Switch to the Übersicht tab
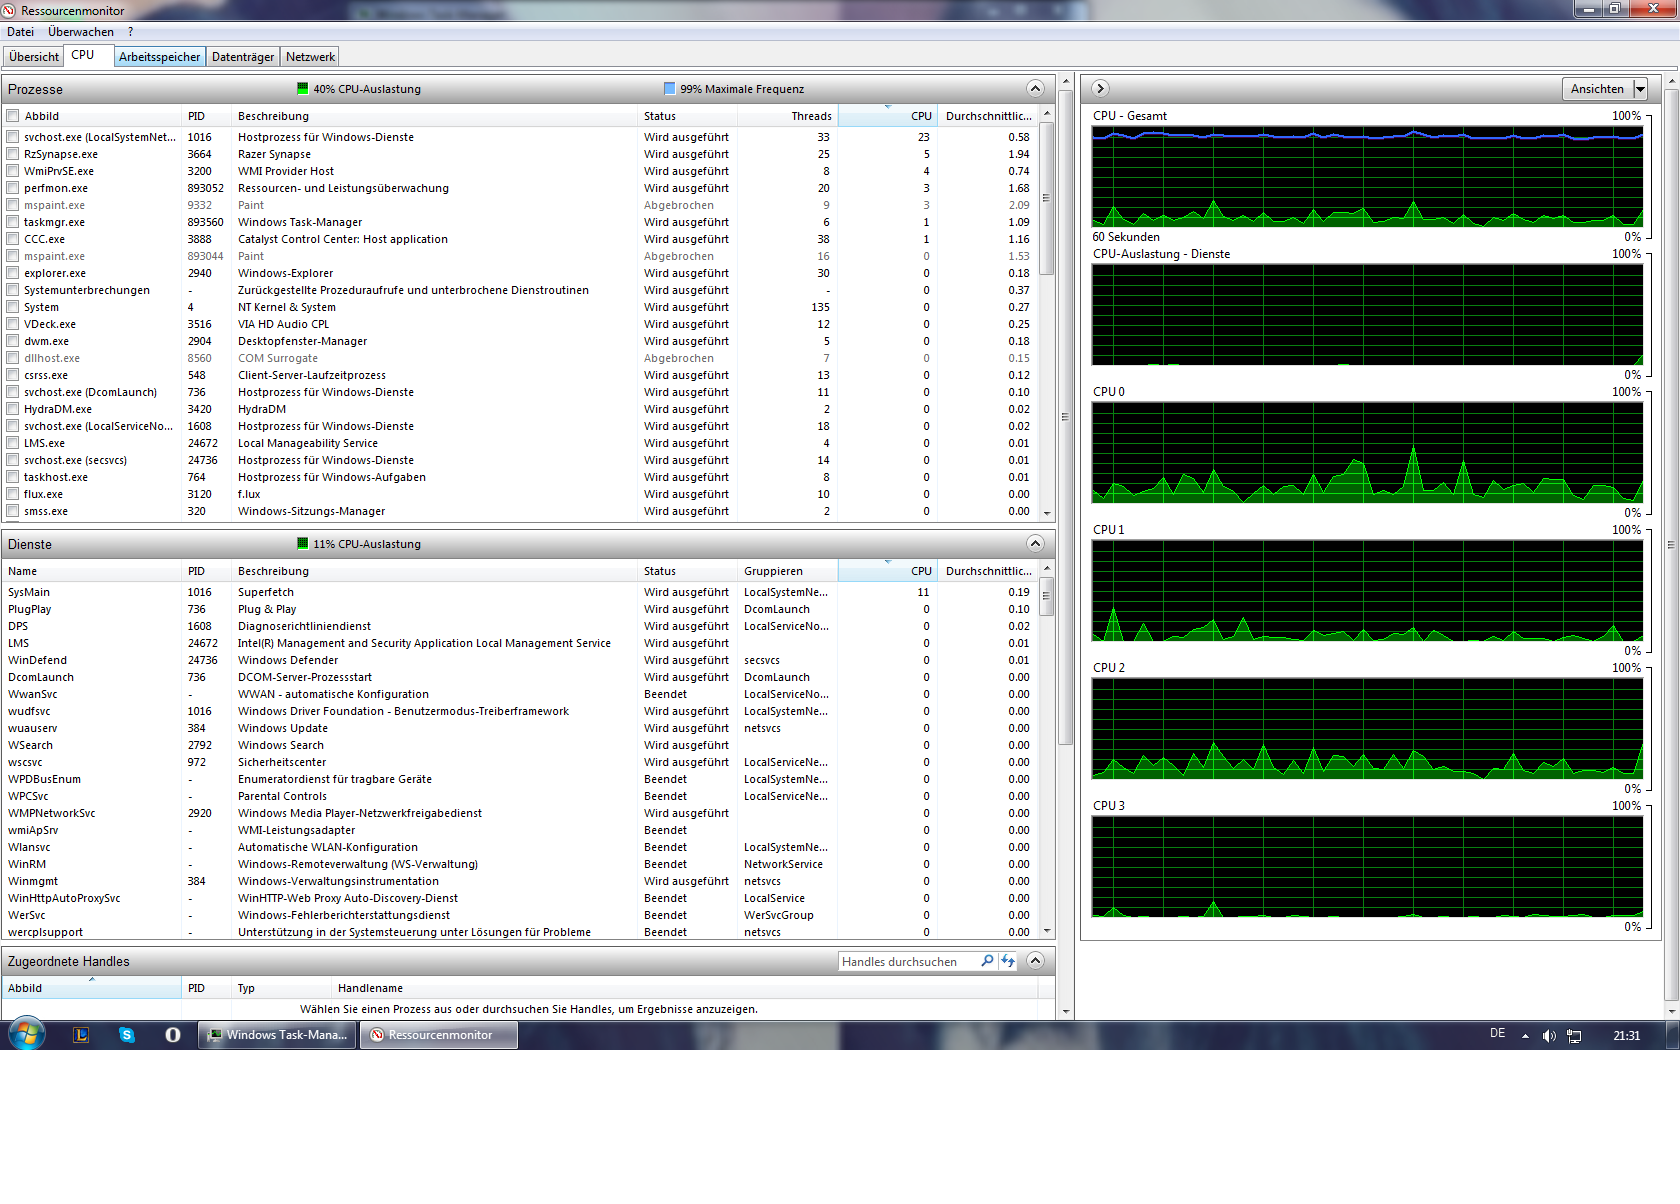Viewport: 1680px width, 1204px height. point(34,57)
